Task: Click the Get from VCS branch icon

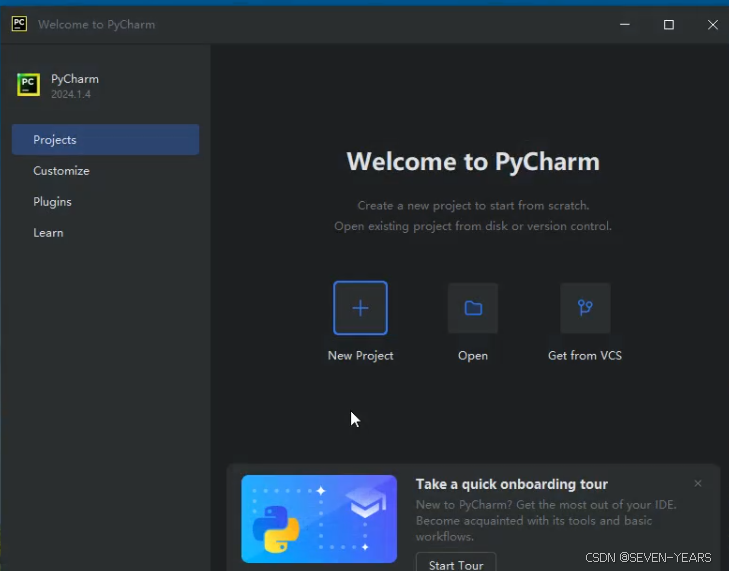Action: coord(585,308)
